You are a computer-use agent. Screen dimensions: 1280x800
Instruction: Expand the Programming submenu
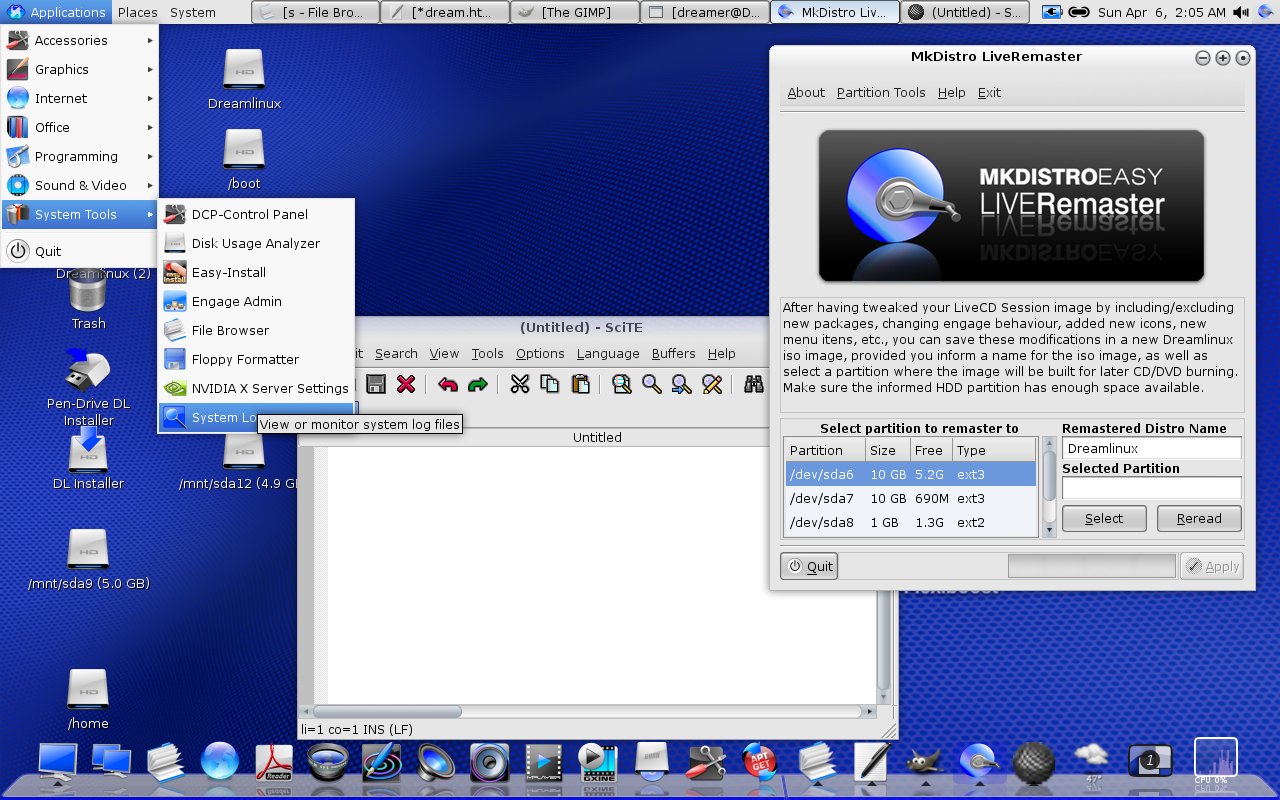[x=80, y=156]
